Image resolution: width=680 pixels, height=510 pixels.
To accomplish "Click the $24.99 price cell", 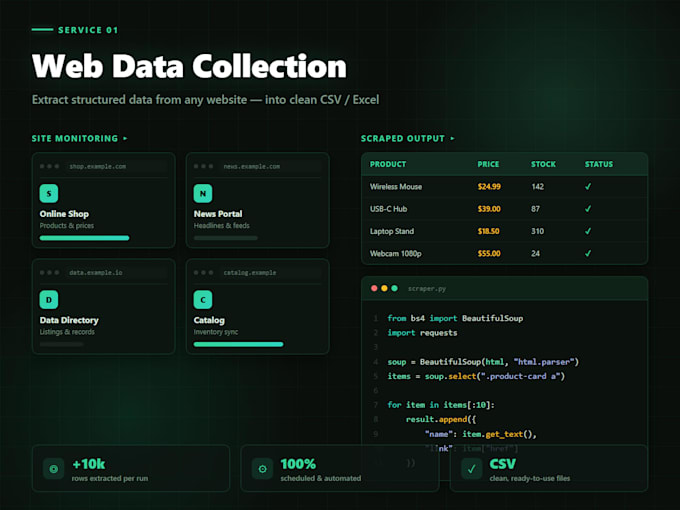I will pyautogui.click(x=489, y=186).
